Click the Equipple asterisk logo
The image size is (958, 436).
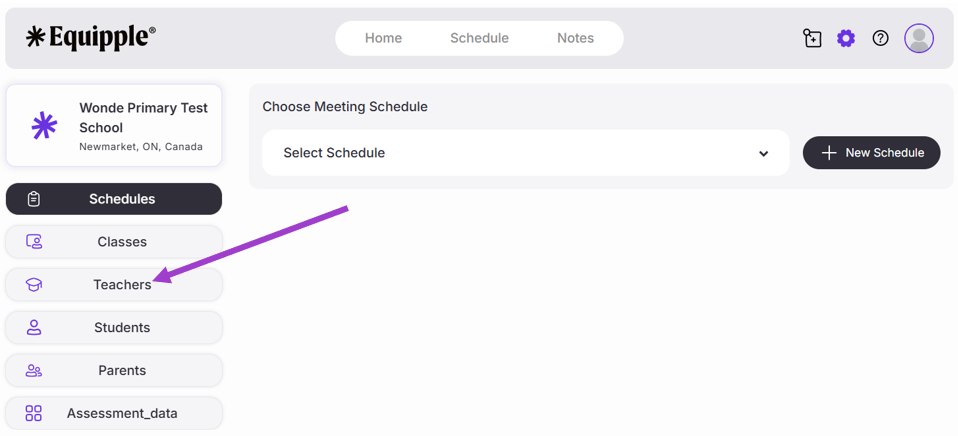[x=37, y=38]
